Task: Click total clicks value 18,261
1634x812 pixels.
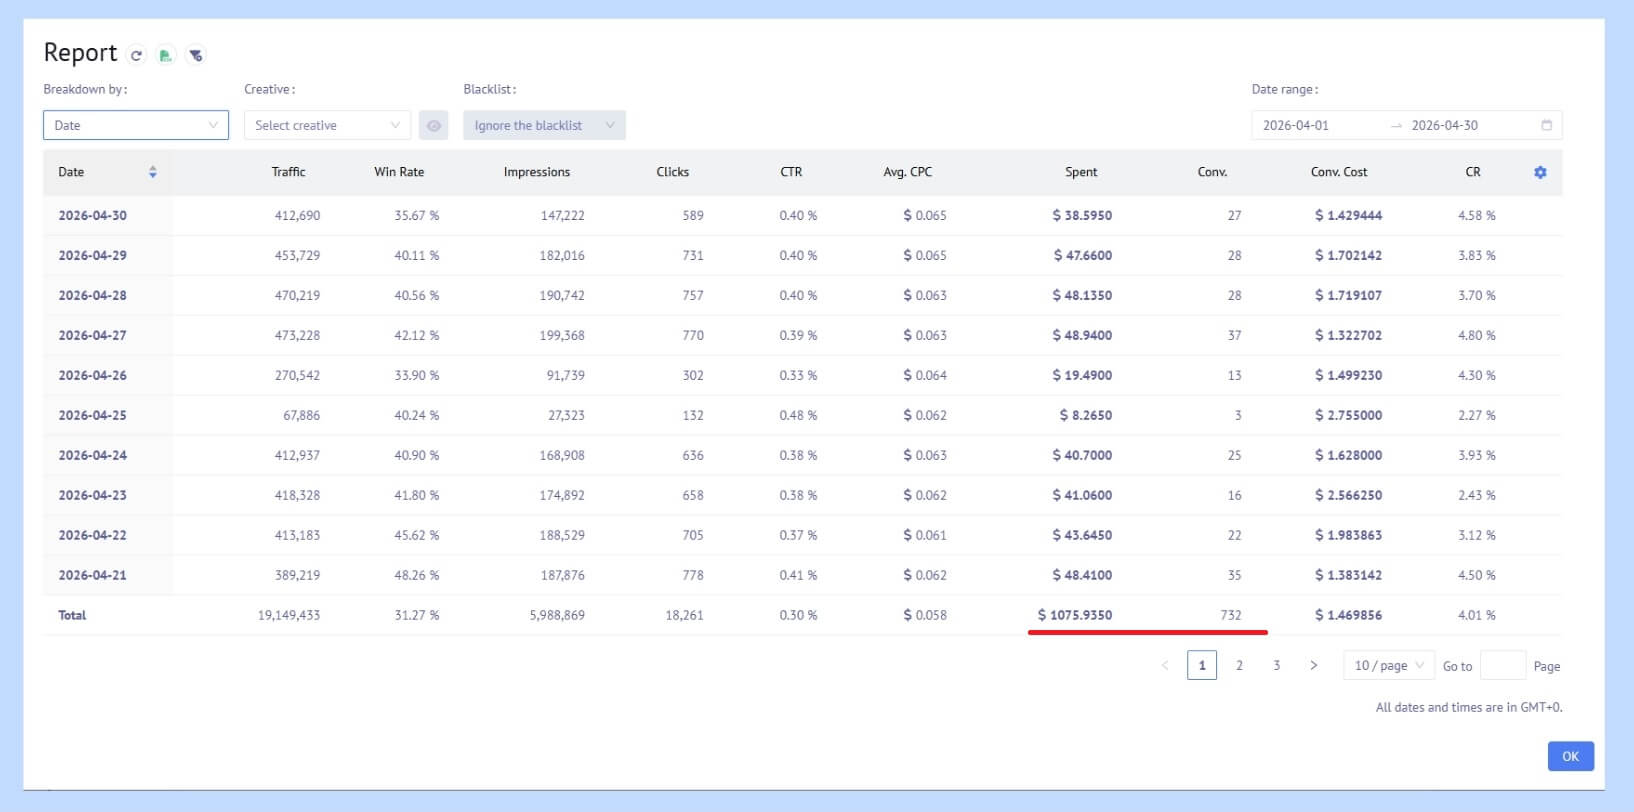Action: (685, 615)
